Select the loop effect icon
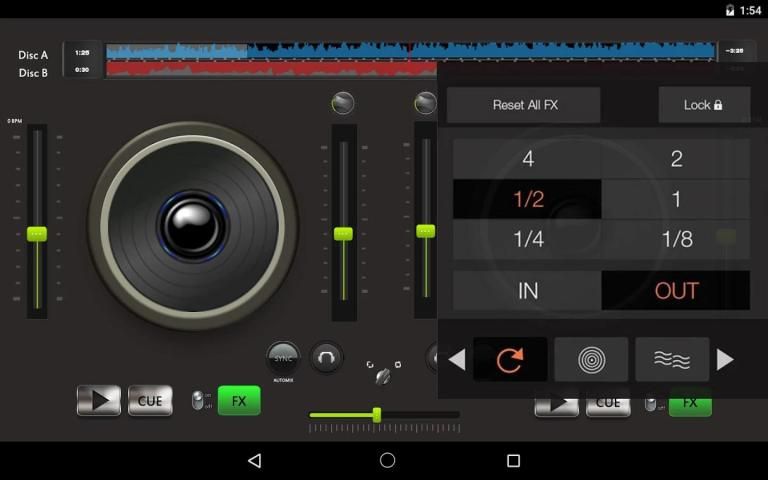The height and width of the screenshot is (480, 768). (x=510, y=360)
